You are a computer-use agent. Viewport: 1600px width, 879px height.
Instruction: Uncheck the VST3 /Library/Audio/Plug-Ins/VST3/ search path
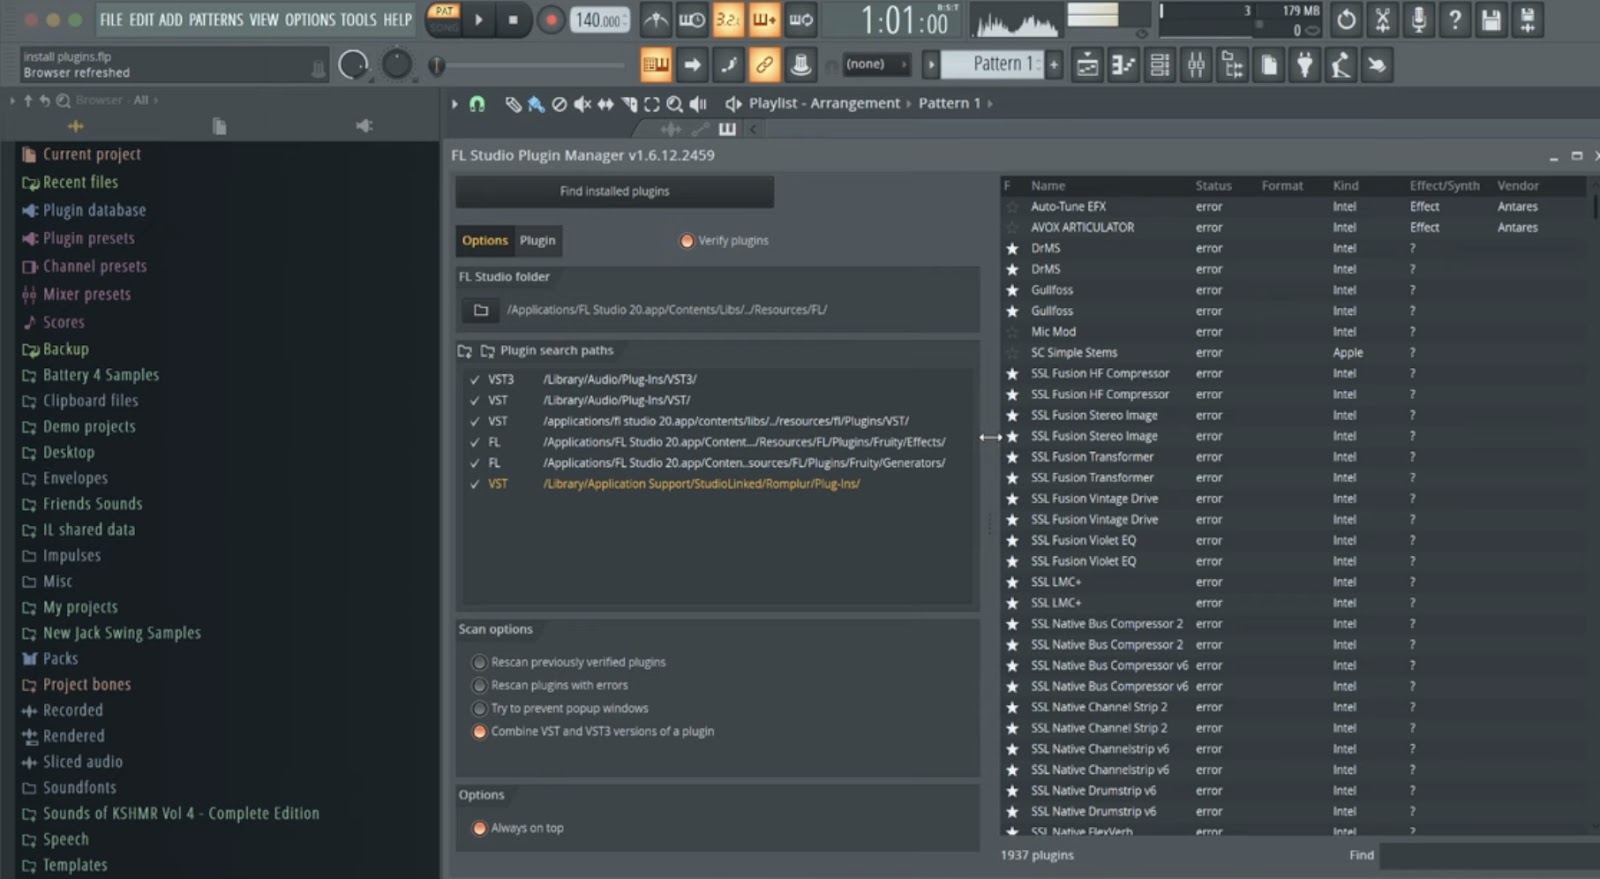click(475, 379)
